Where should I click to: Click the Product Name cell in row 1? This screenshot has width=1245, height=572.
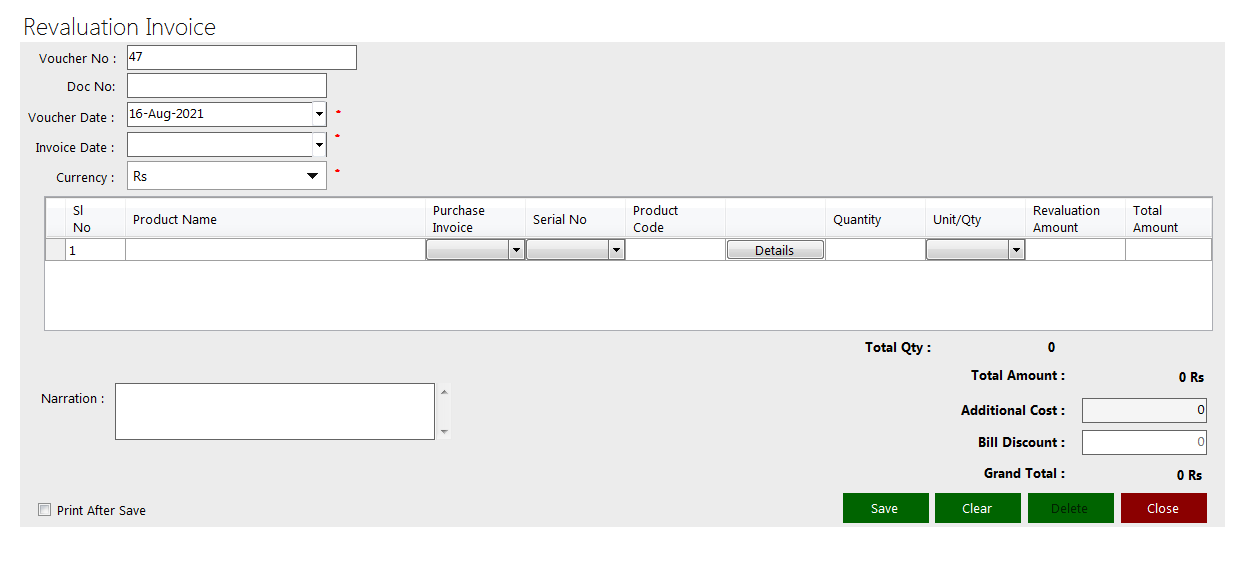pos(275,250)
